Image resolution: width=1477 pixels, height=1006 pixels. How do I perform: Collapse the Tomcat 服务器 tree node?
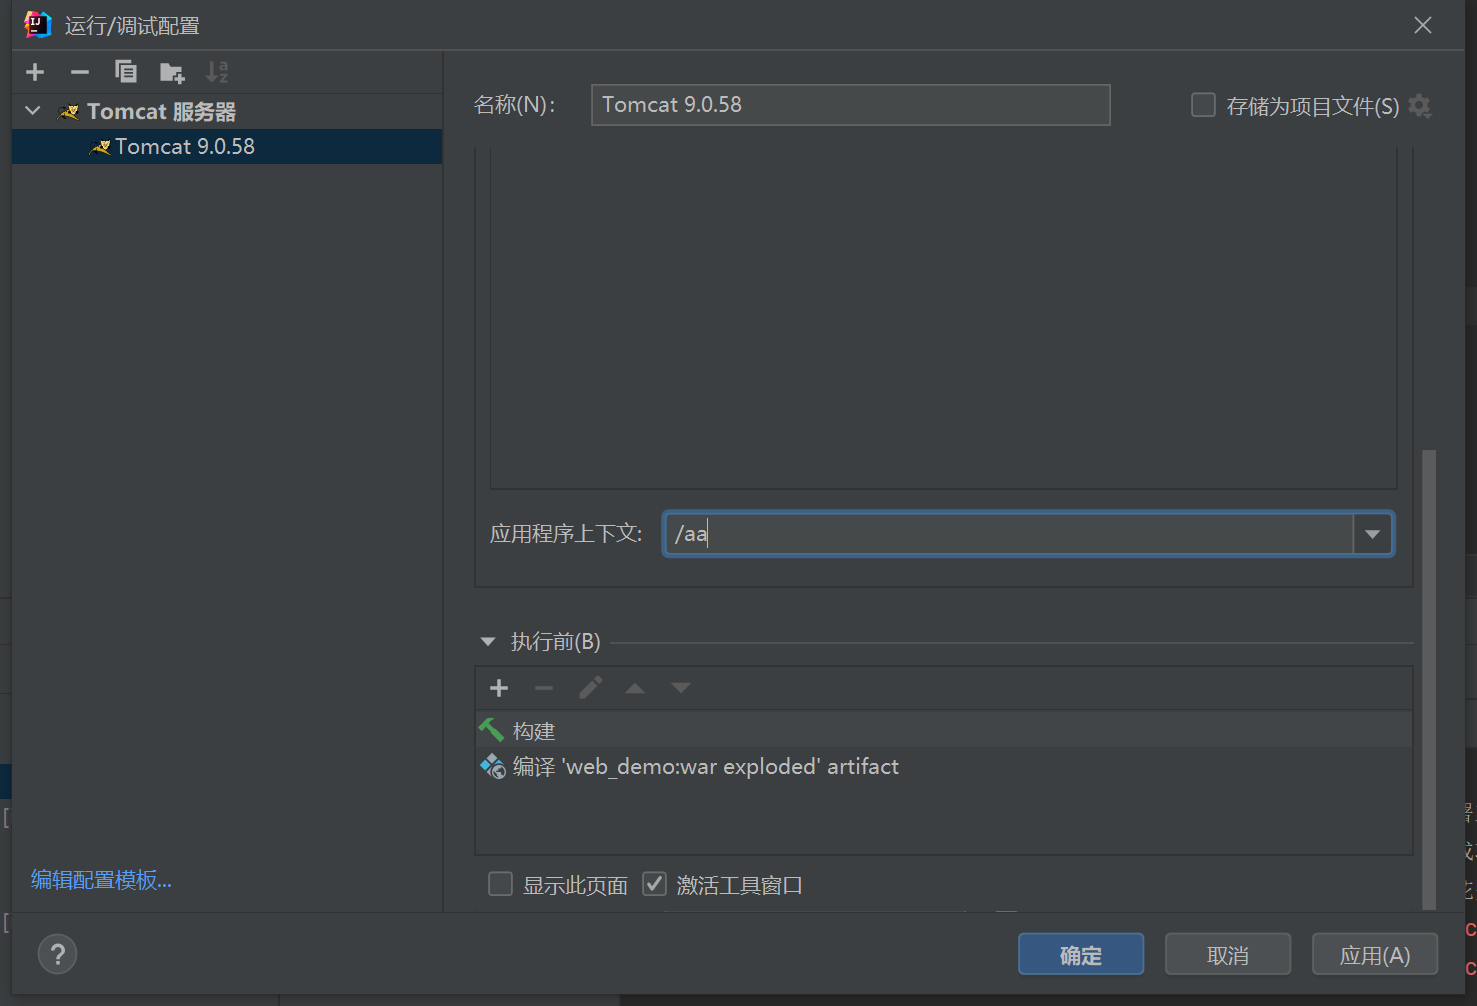[33, 111]
